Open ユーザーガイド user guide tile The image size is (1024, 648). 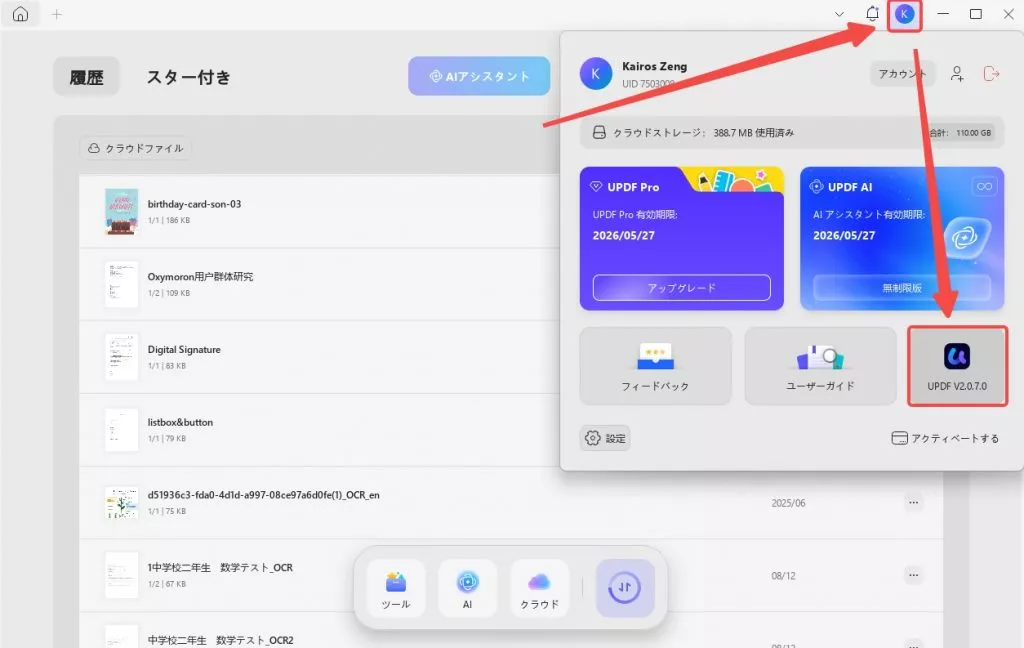[x=820, y=366]
